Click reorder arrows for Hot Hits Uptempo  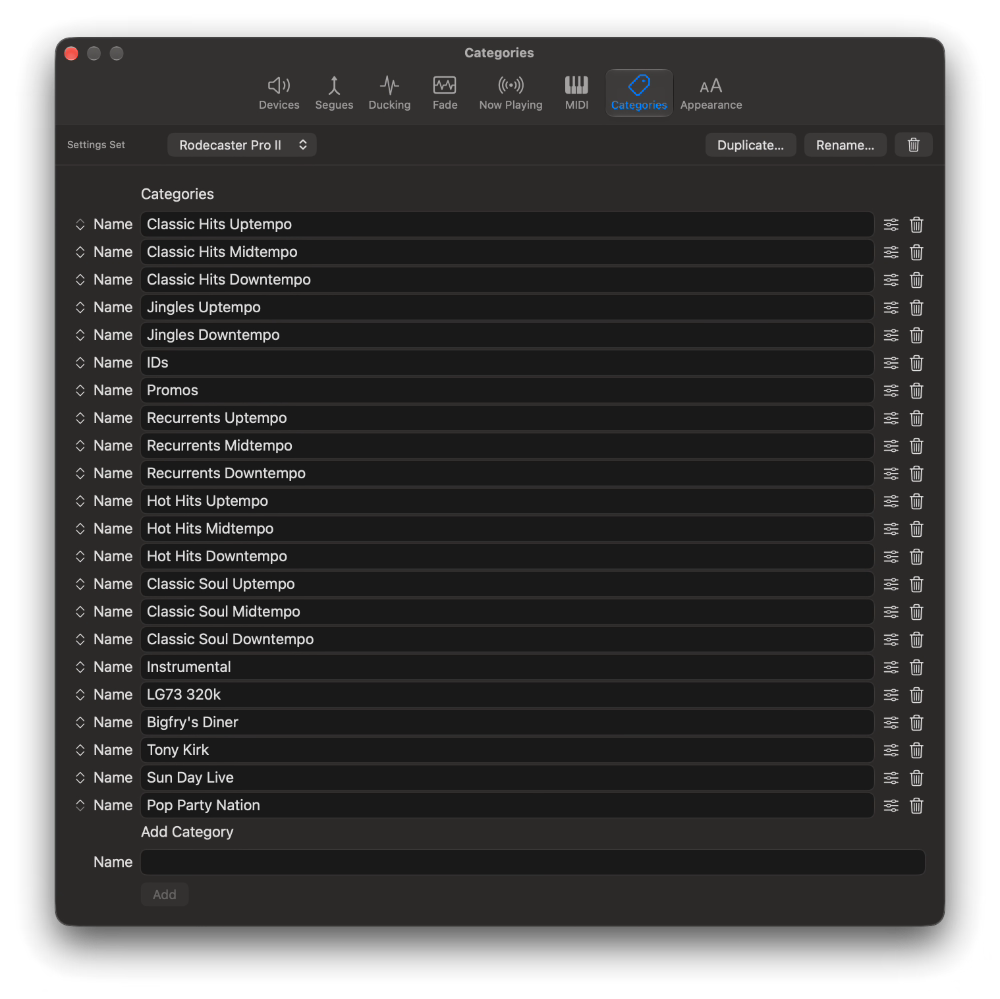click(80, 501)
